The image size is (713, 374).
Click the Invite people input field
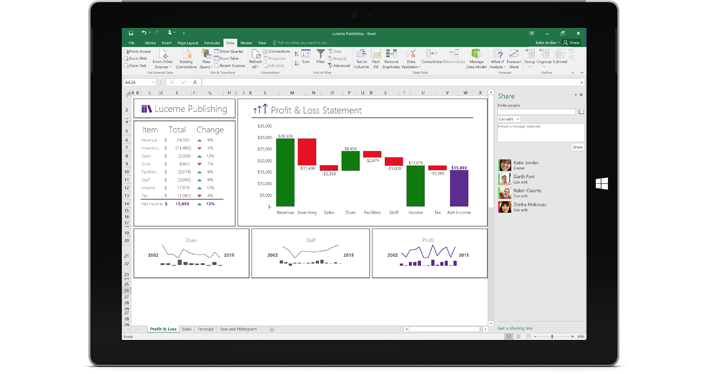[537, 111]
